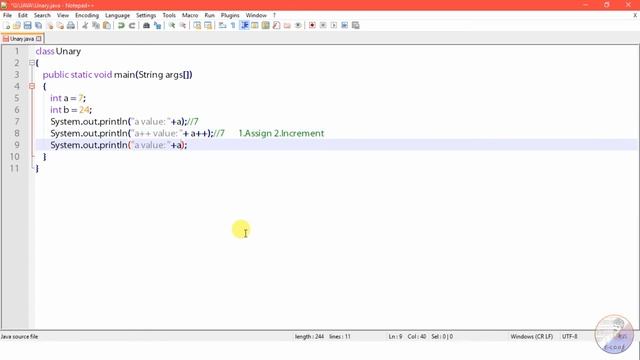Image resolution: width=640 pixels, height=360 pixels.
Task: Collapse the main method fold marker on line 4
Action: pos(32,86)
